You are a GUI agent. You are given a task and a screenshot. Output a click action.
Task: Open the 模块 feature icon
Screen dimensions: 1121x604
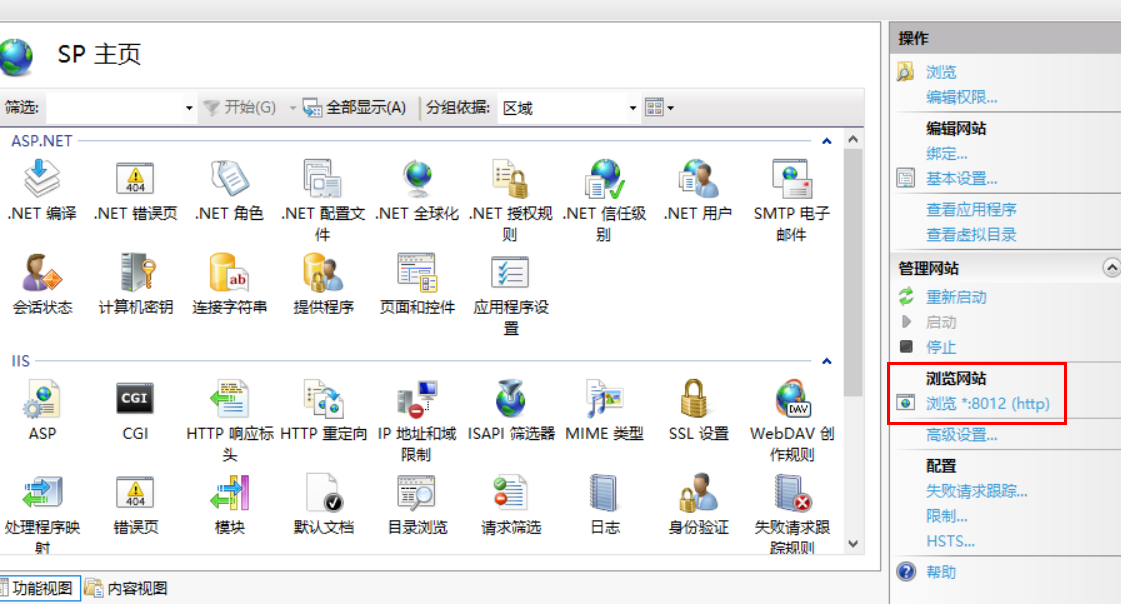click(229, 493)
